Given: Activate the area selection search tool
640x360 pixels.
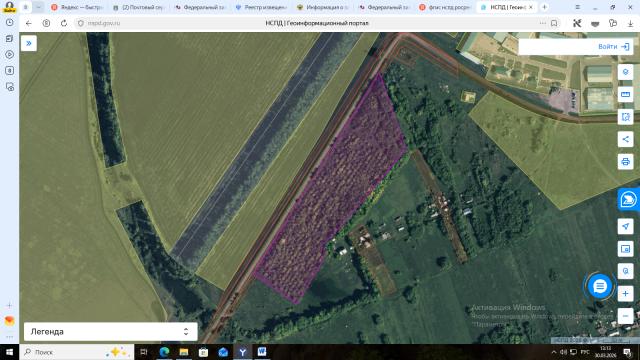Looking at the screenshot, I should pos(625,117).
